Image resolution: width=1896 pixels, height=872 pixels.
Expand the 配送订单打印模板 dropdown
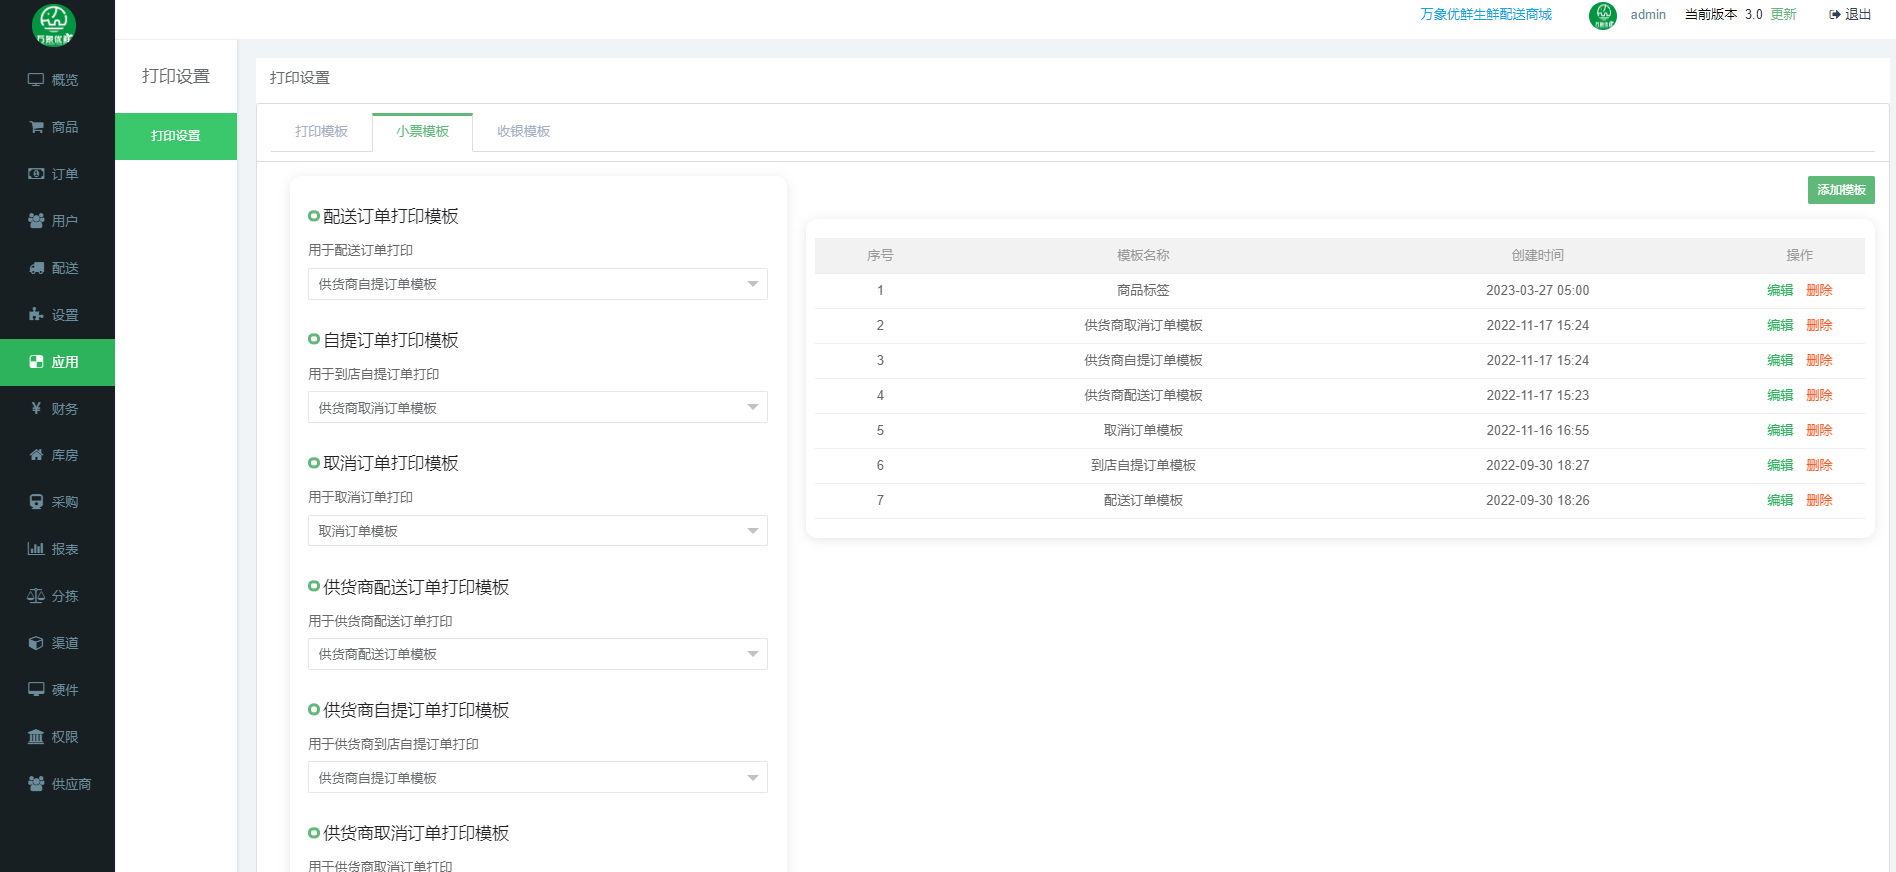coord(537,284)
